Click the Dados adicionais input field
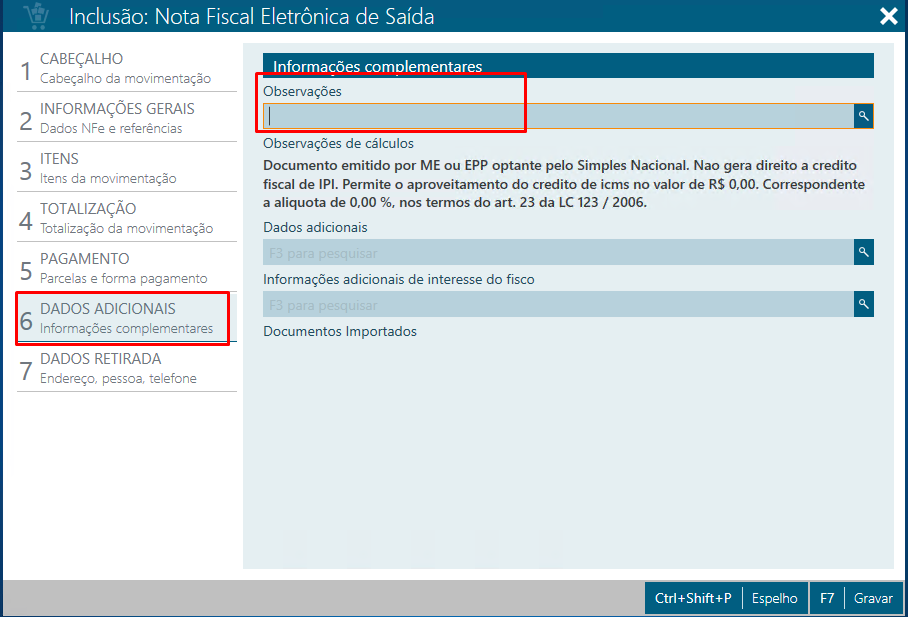 click(558, 252)
